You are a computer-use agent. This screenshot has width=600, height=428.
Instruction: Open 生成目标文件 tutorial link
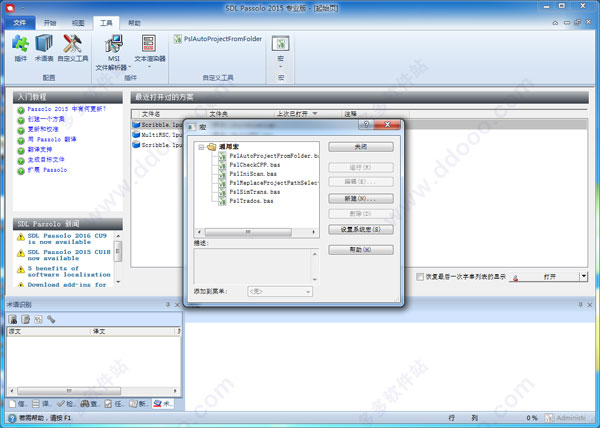point(46,159)
